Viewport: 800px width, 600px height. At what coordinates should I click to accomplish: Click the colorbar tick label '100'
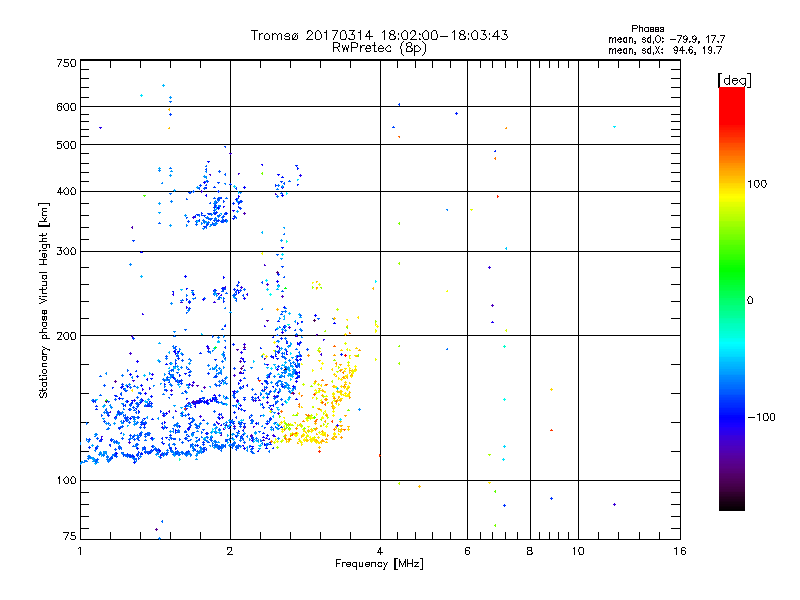757,184
